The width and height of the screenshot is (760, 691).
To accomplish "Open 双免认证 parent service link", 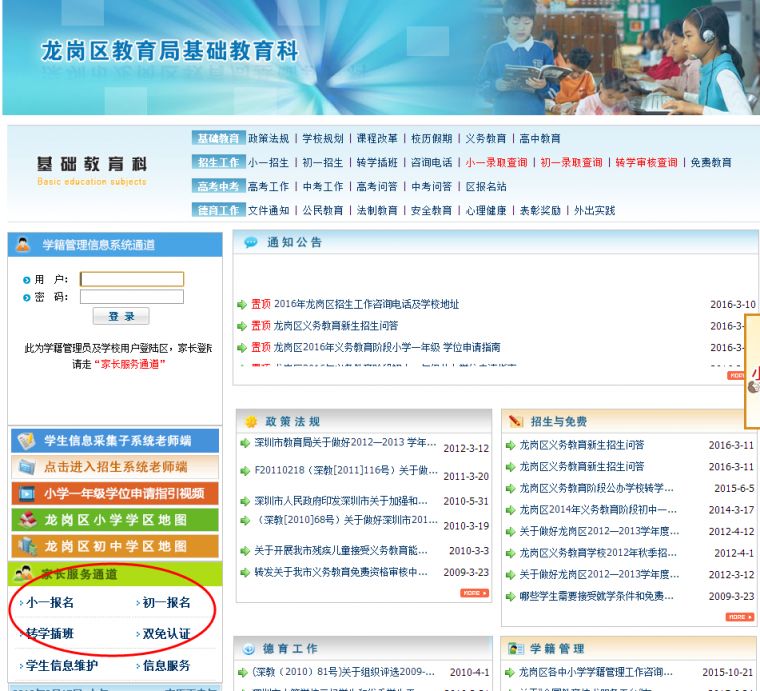I will click(x=166, y=634).
